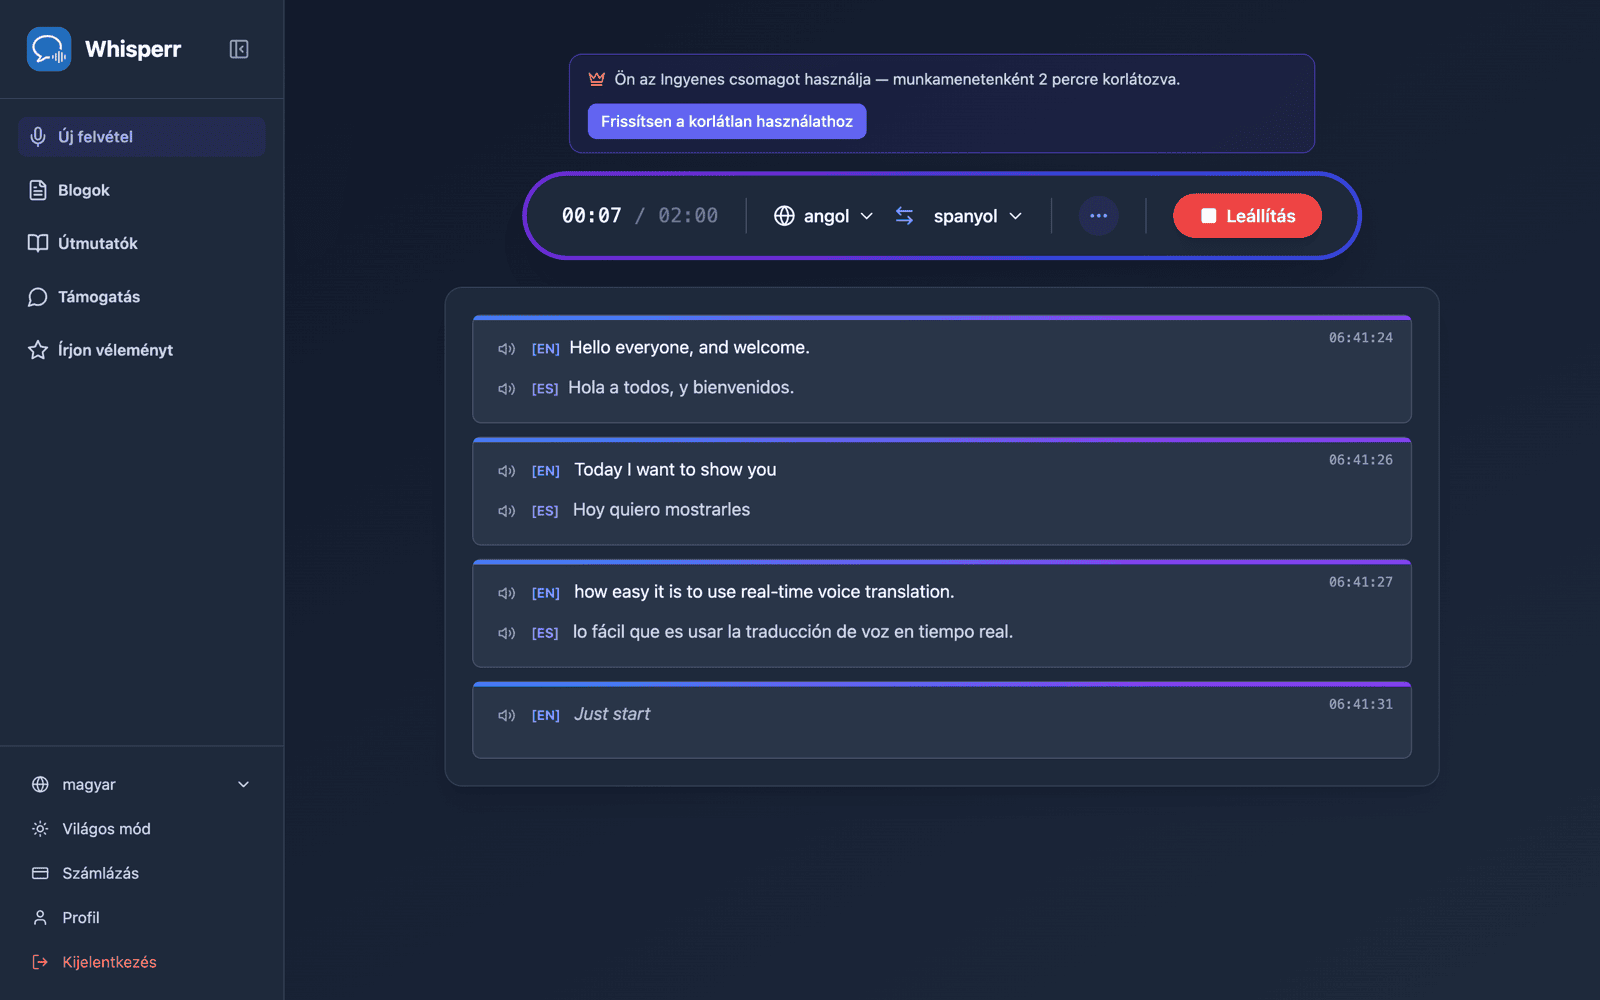
Task: Select Írjon véleményt item
Action: (141, 350)
